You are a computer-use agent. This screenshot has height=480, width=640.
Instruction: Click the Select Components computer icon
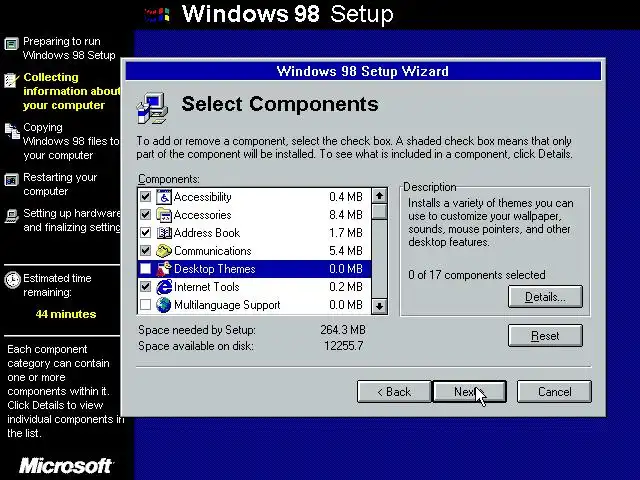pyautogui.click(x=152, y=108)
